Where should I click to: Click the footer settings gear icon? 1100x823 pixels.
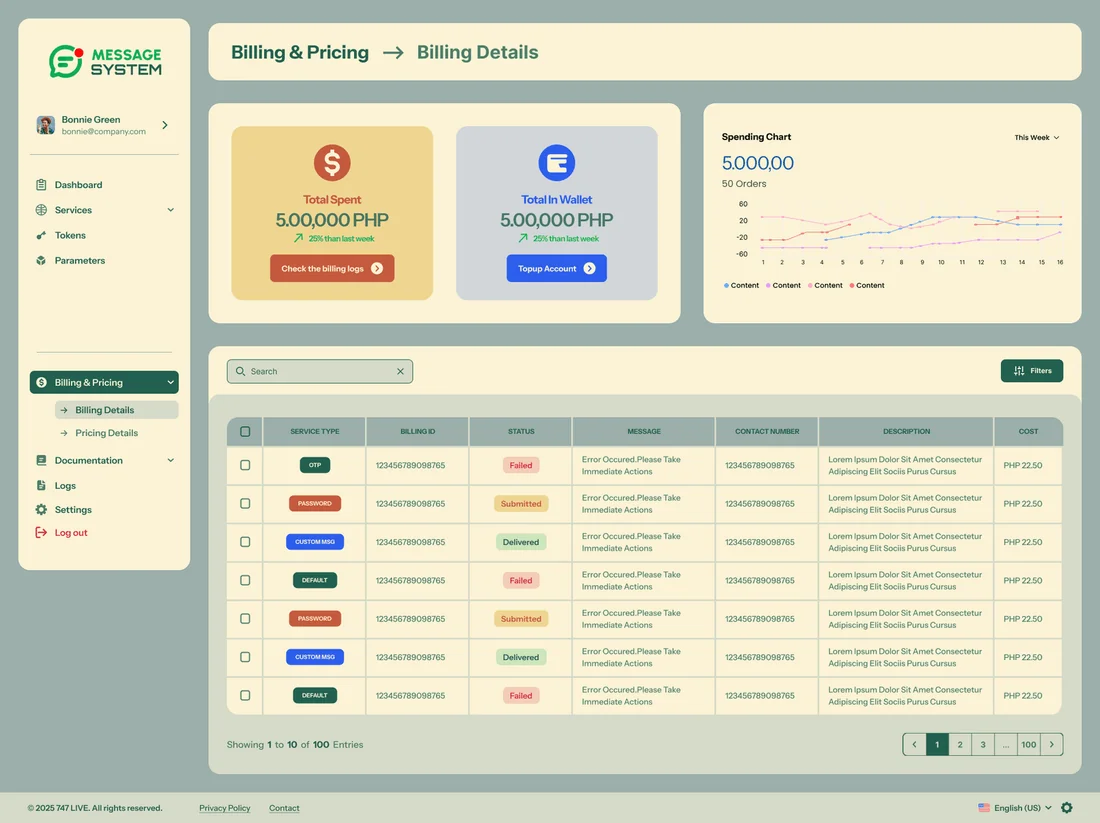click(x=1066, y=808)
